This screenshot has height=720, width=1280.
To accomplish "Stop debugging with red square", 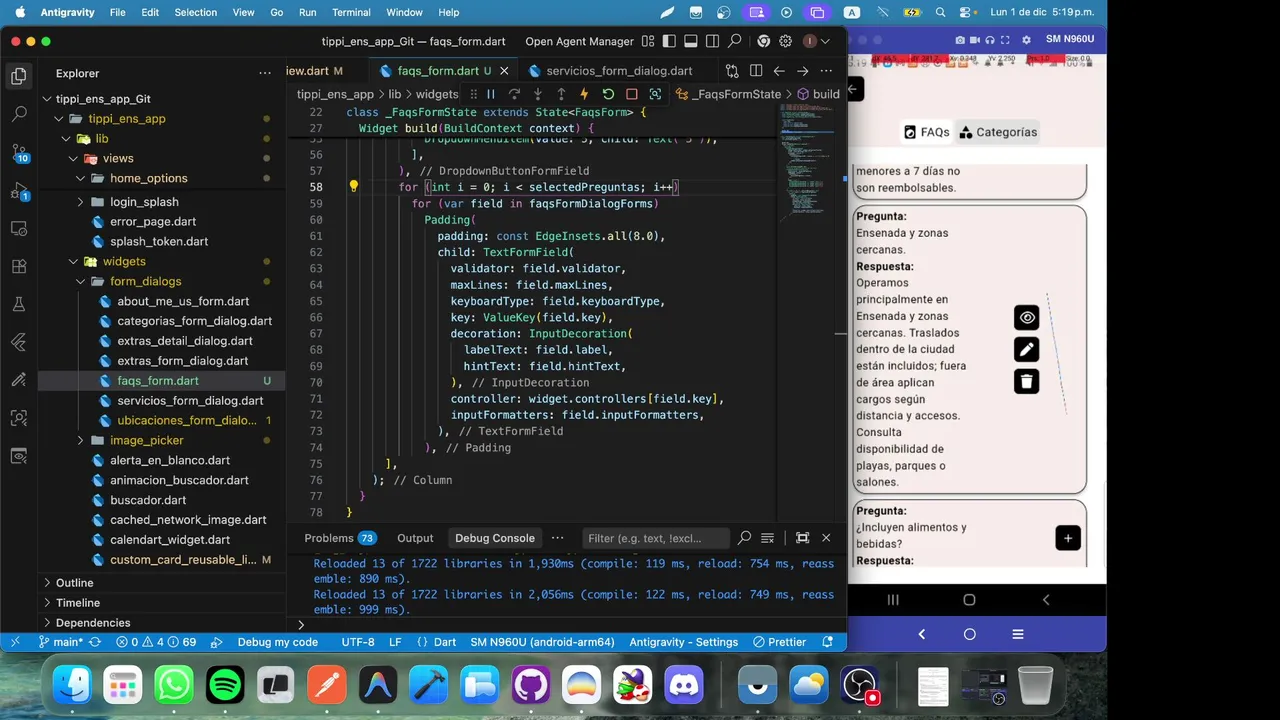I will coord(631,94).
